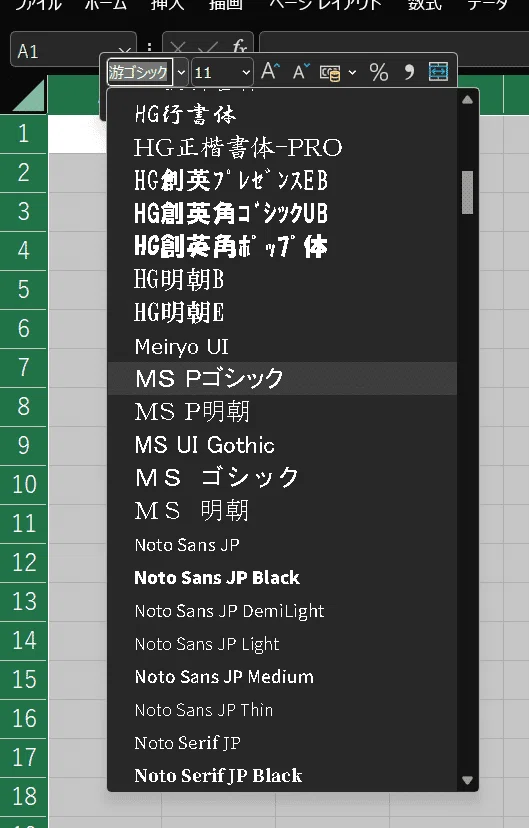Switch to the 数式 ribbon tab

(x=424, y=5)
